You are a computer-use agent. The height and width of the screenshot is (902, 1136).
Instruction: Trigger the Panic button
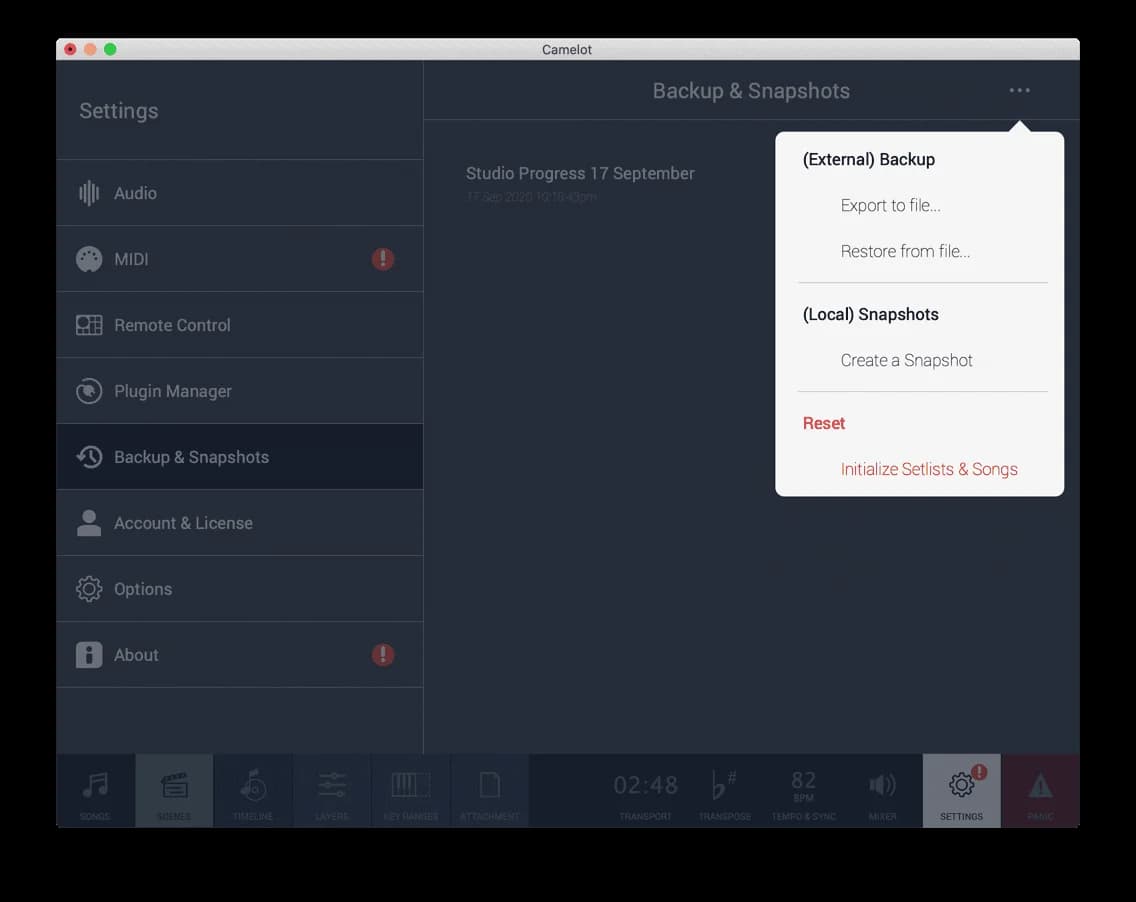click(1041, 790)
